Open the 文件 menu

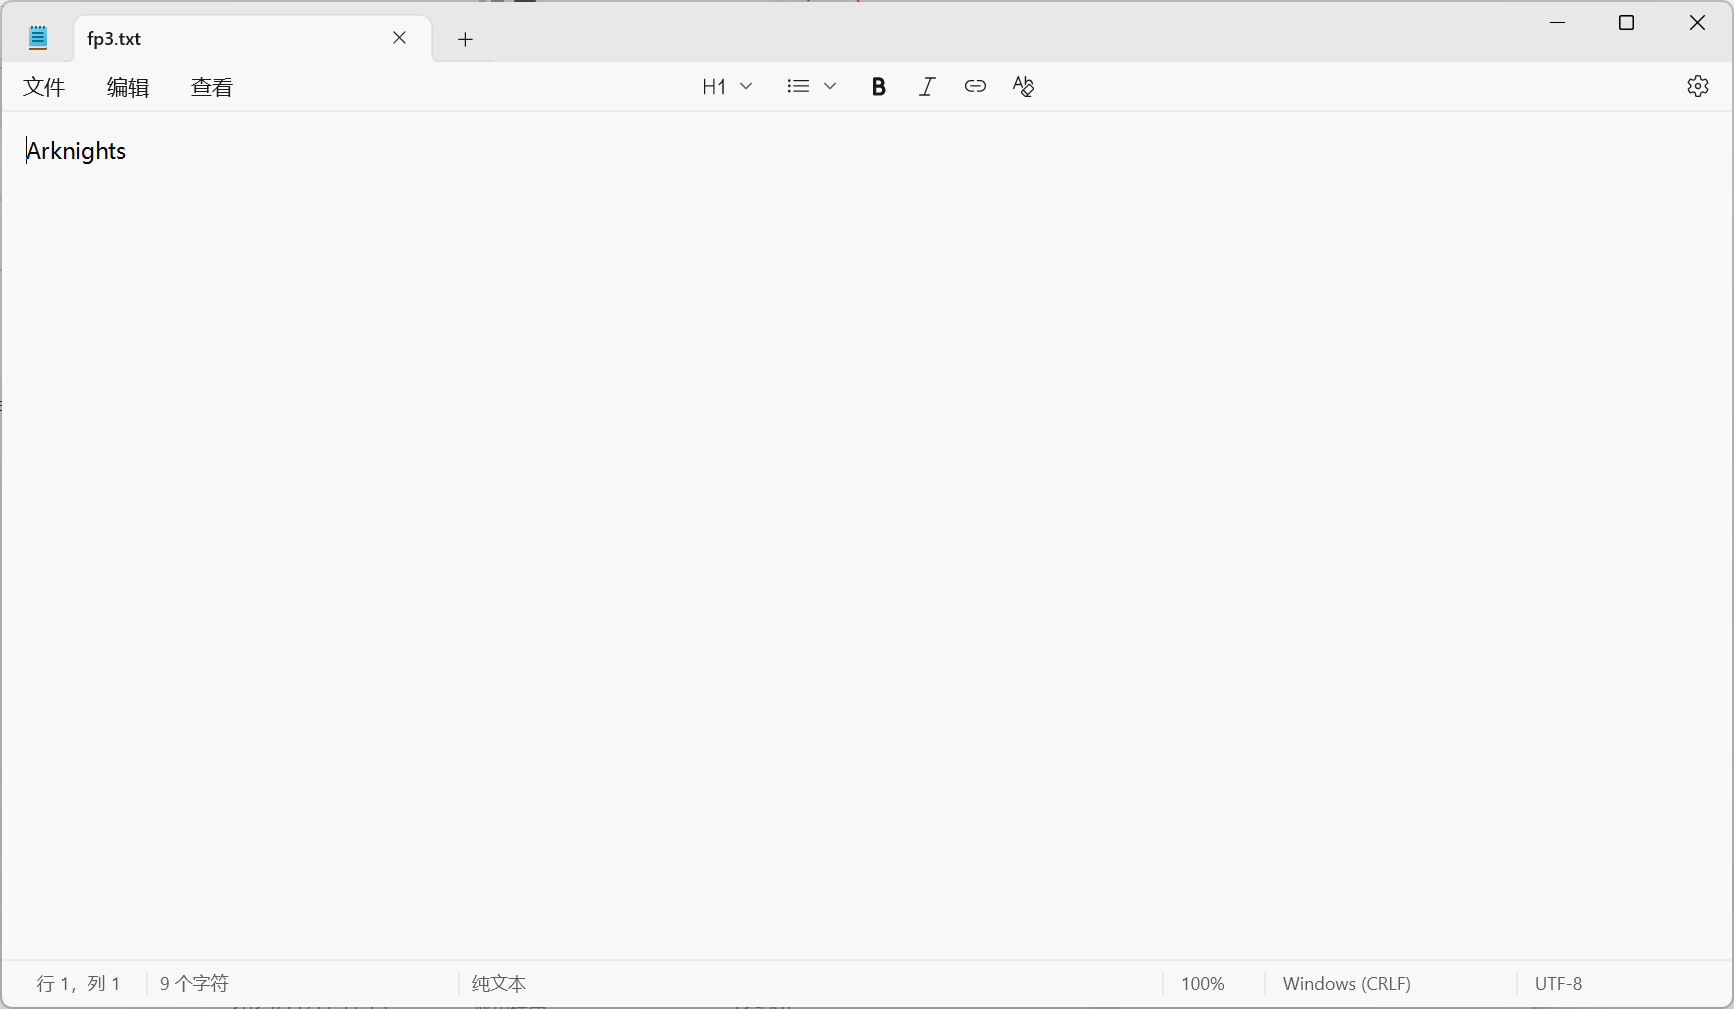coord(44,87)
